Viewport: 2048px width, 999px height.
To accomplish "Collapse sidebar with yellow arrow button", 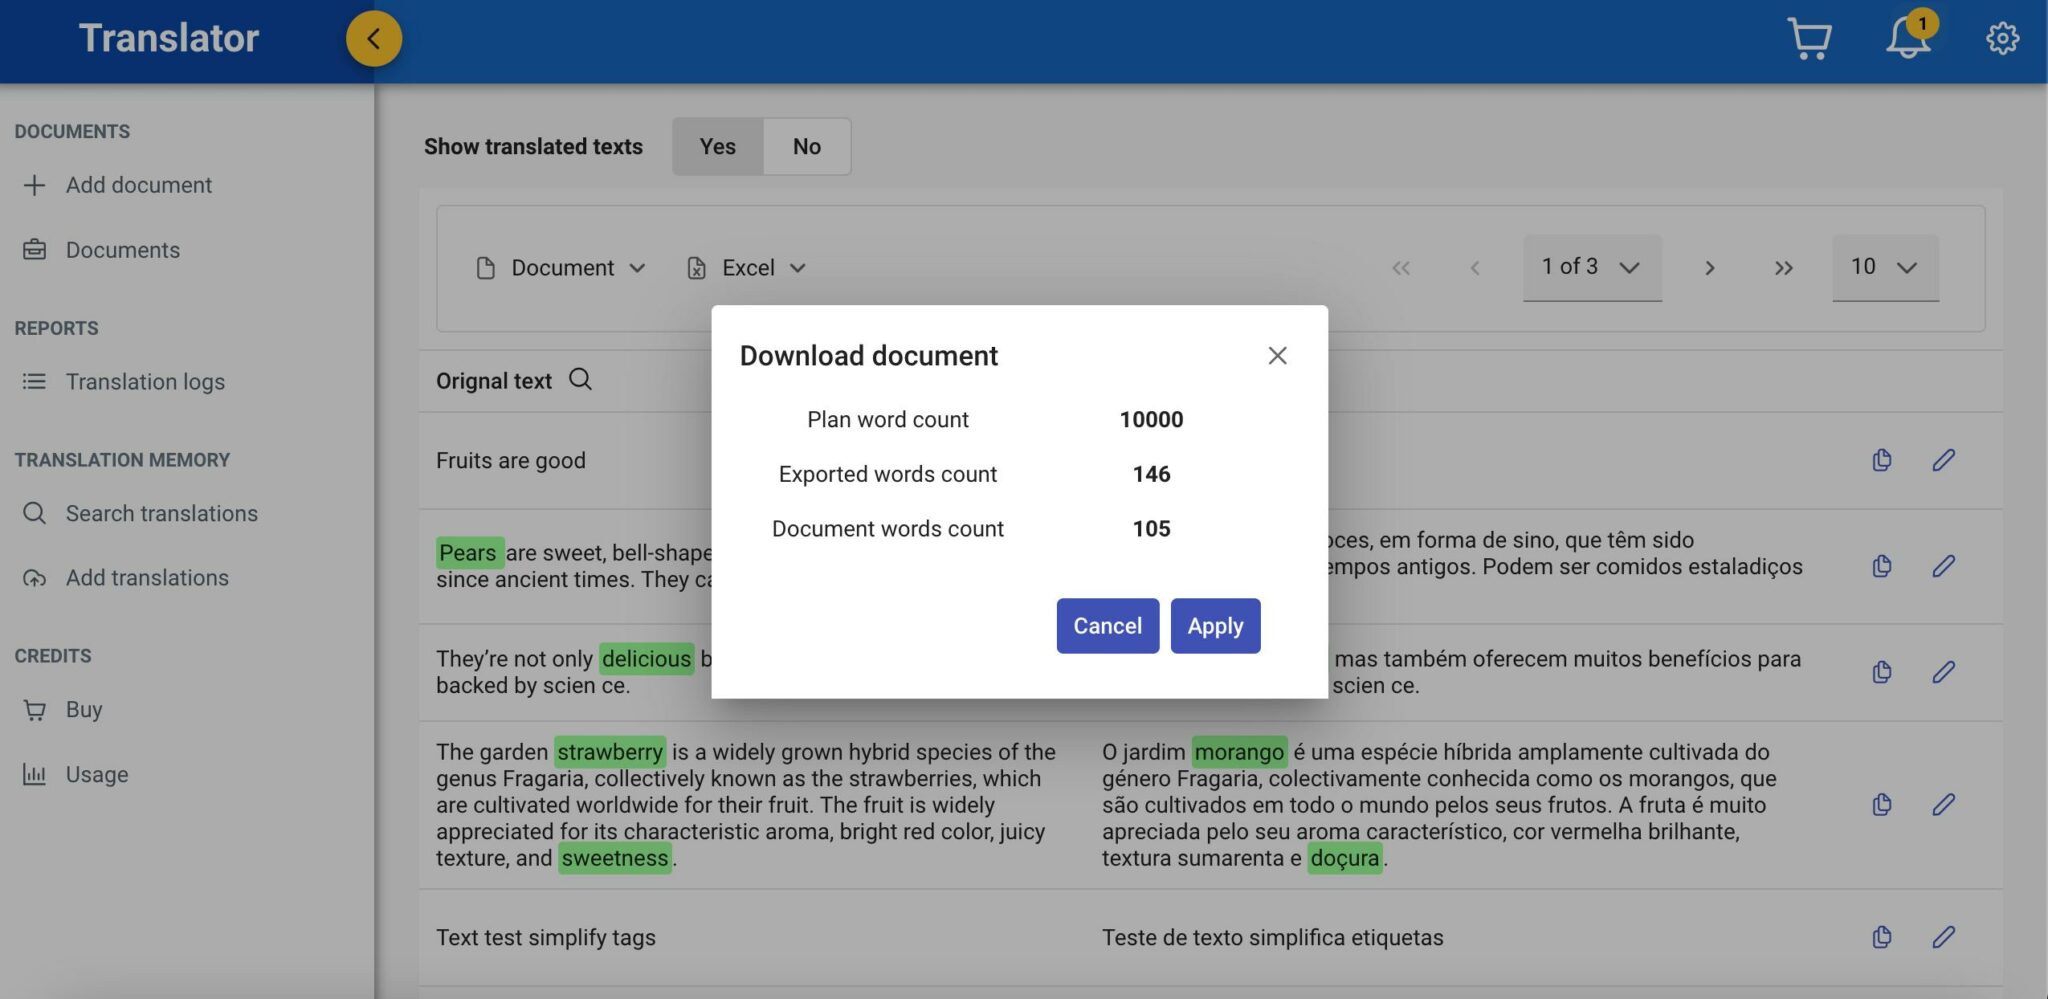I will pyautogui.click(x=374, y=39).
